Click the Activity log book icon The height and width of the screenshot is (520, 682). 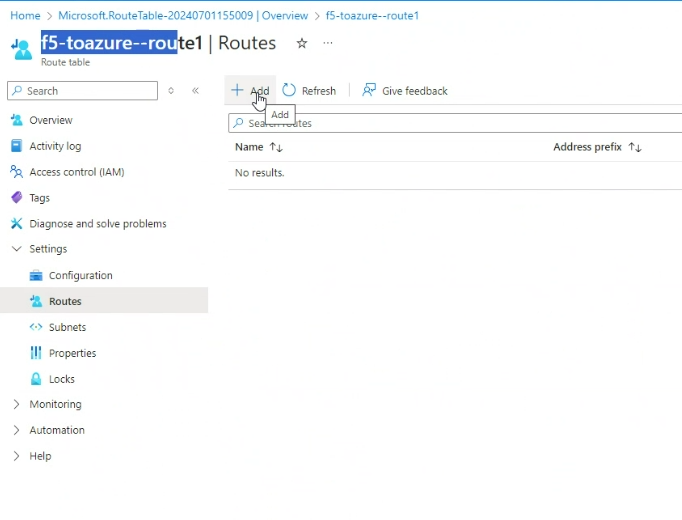point(17,146)
